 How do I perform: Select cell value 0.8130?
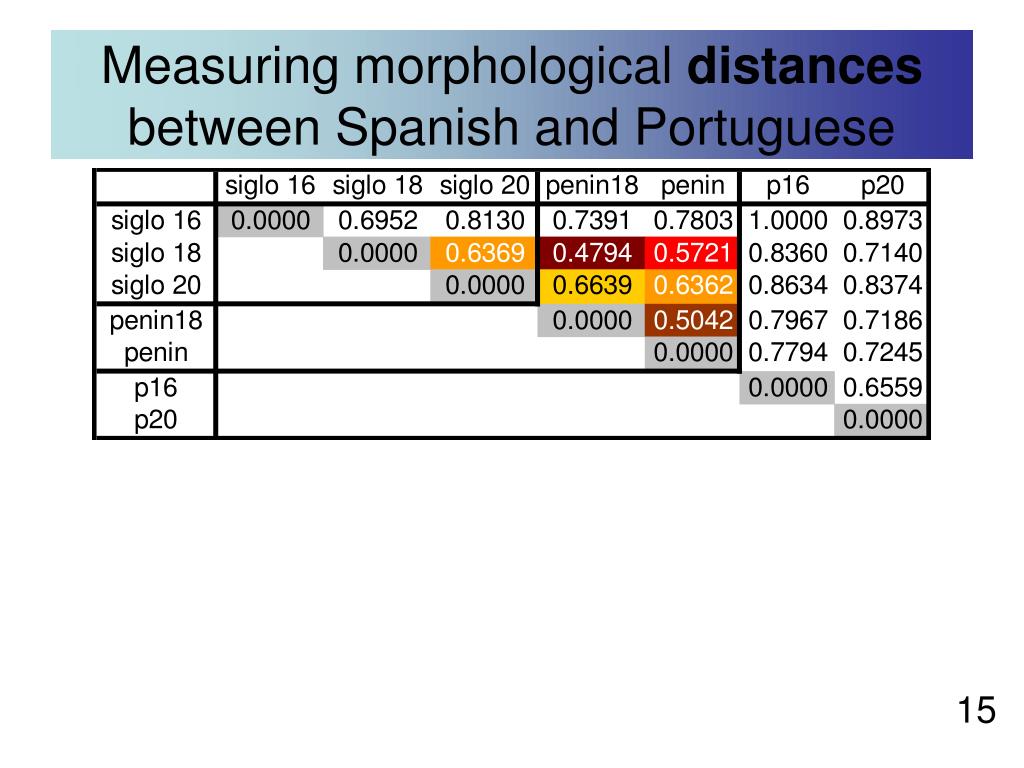[485, 221]
